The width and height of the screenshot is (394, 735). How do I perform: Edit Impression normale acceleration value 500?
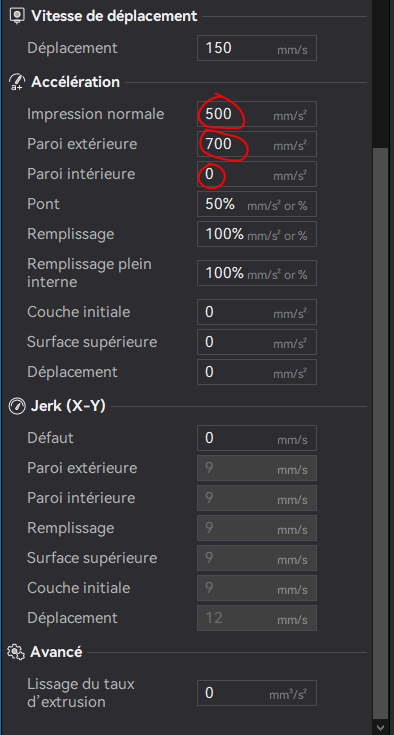tap(257, 114)
